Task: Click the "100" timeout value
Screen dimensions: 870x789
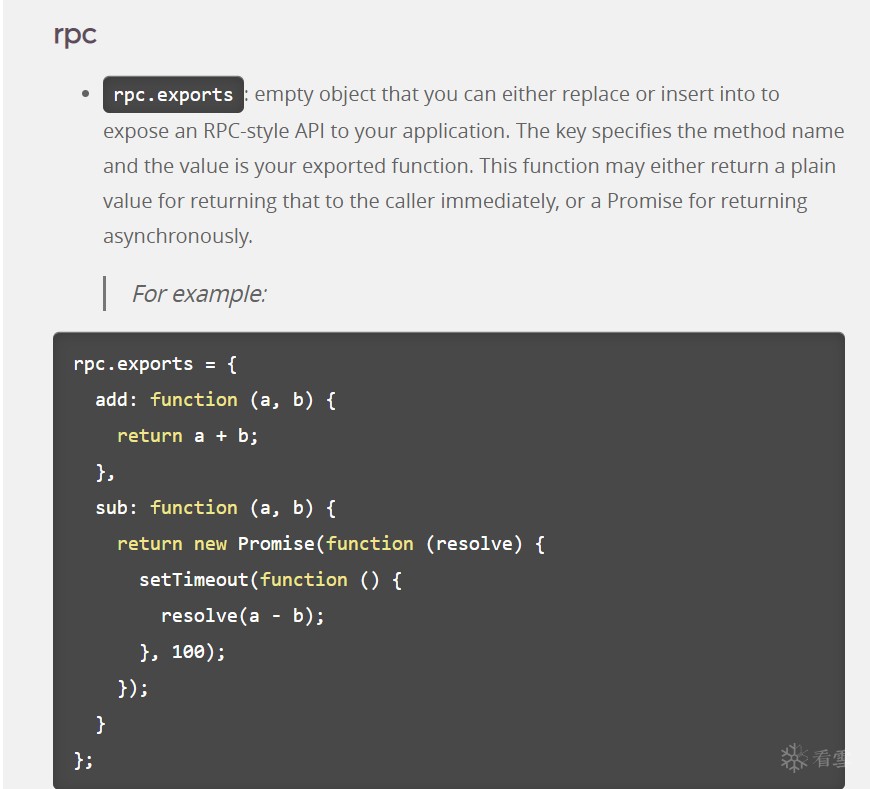Action: tap(188, 651)
